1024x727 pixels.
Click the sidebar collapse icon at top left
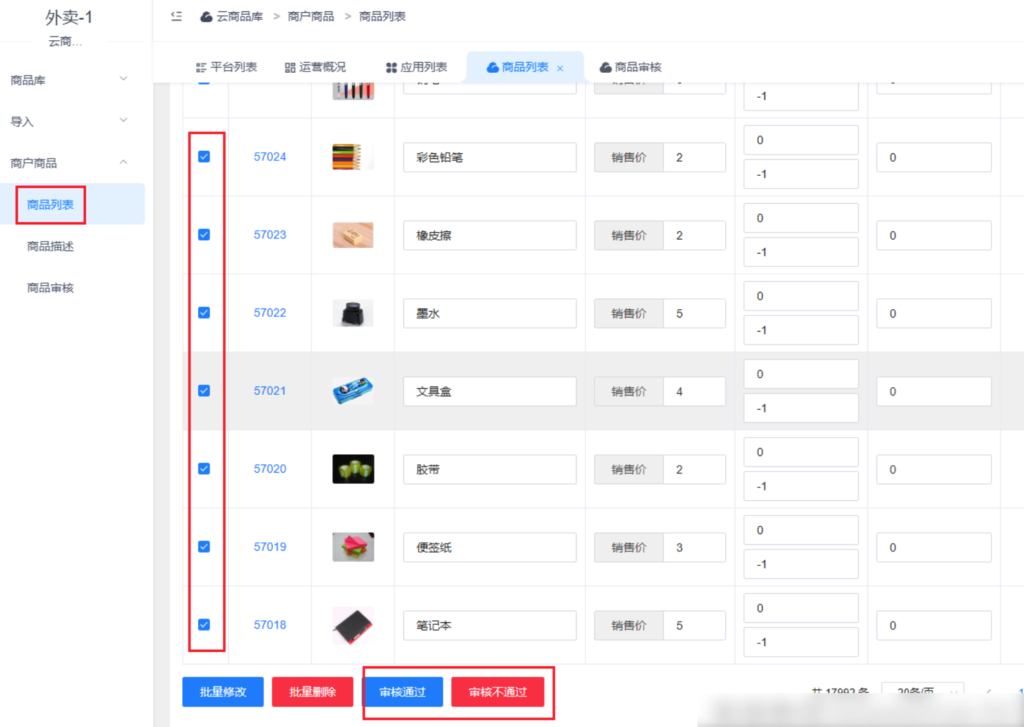[x=177, y=16]
